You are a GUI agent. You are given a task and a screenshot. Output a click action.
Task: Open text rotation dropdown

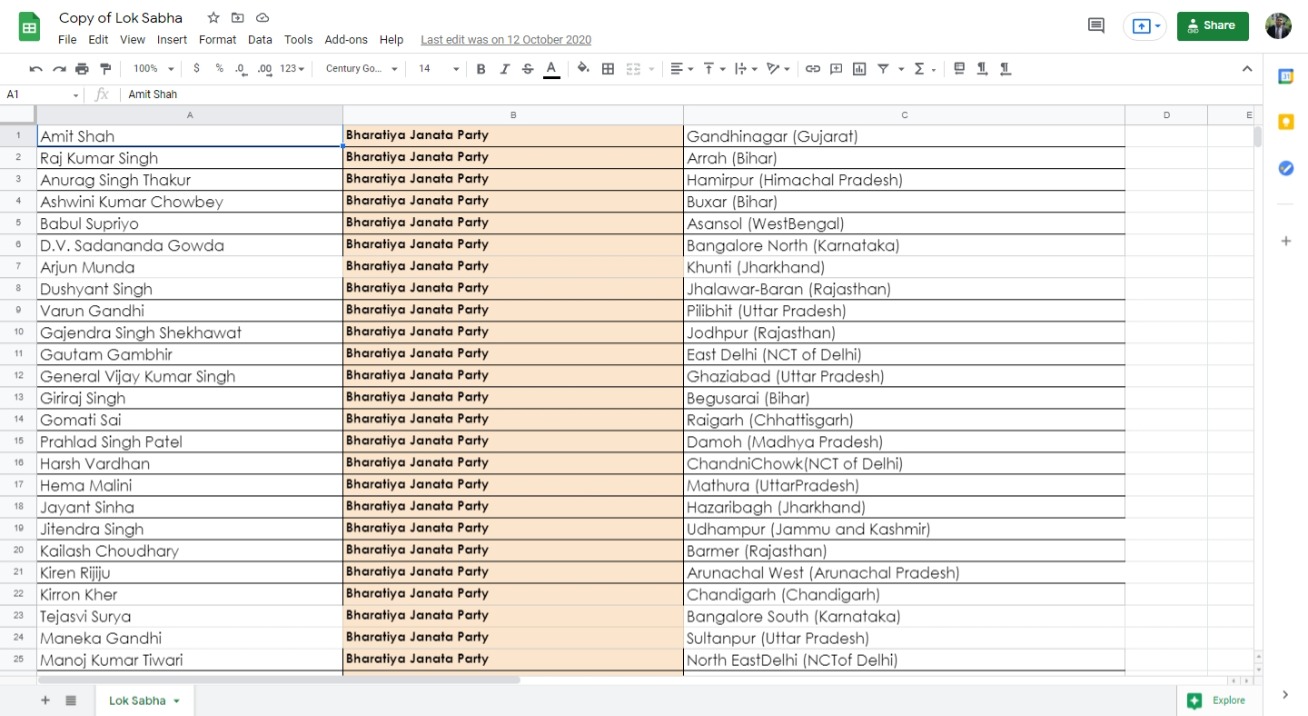click(777, 69)
